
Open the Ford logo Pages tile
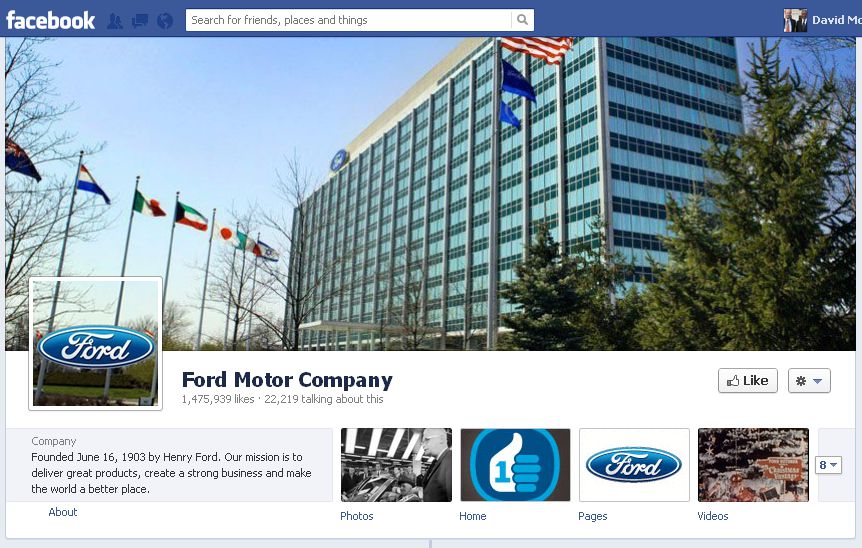click(634, 465)
